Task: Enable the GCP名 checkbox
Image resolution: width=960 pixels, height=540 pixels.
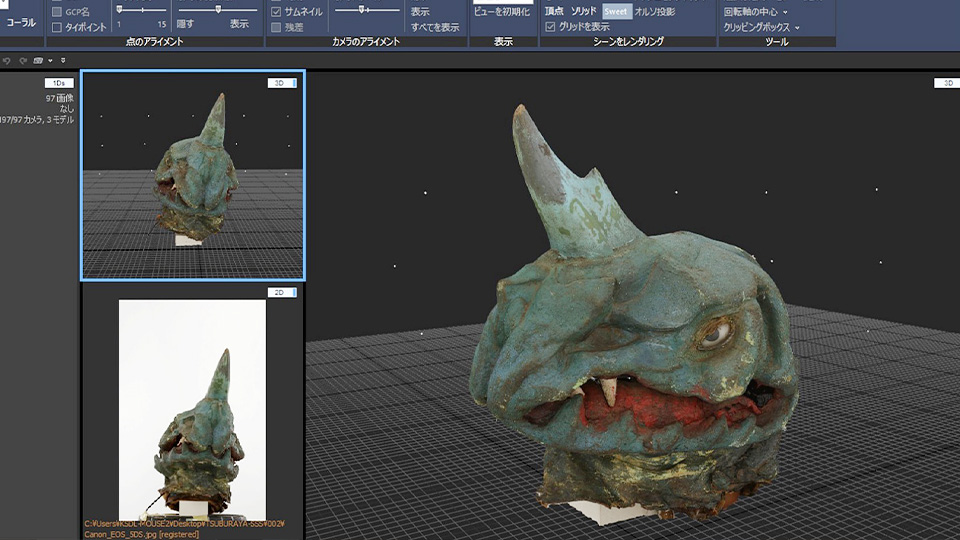Action: 57,12
